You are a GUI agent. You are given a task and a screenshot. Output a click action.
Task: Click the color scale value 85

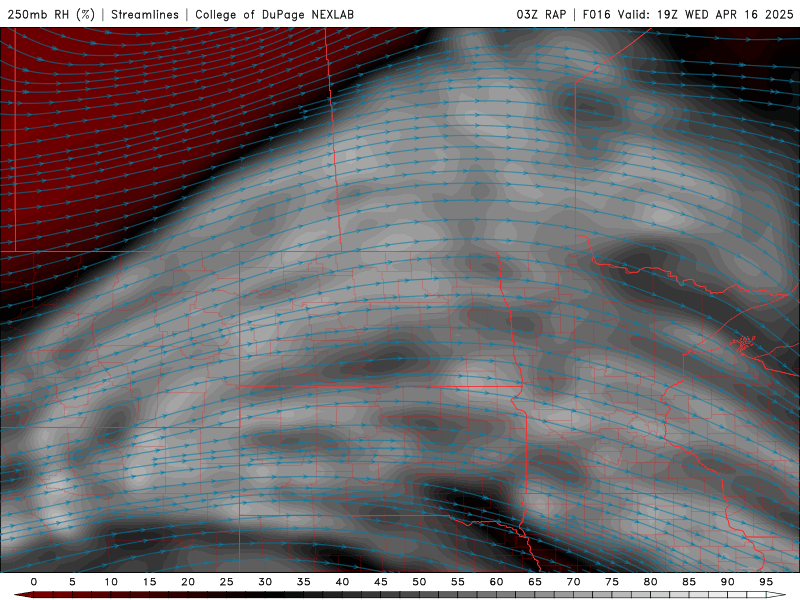pos(689,582)
